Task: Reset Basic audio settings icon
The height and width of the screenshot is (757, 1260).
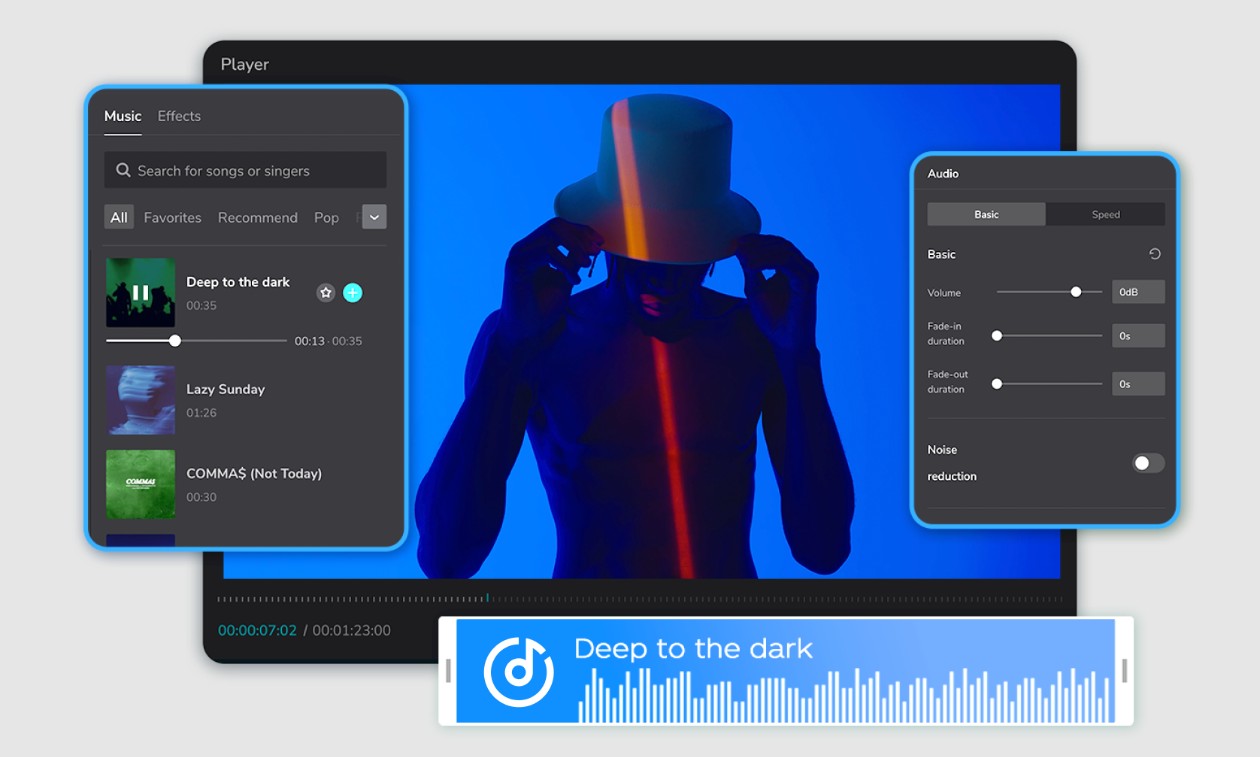Action: click(x=1155, y=254)
